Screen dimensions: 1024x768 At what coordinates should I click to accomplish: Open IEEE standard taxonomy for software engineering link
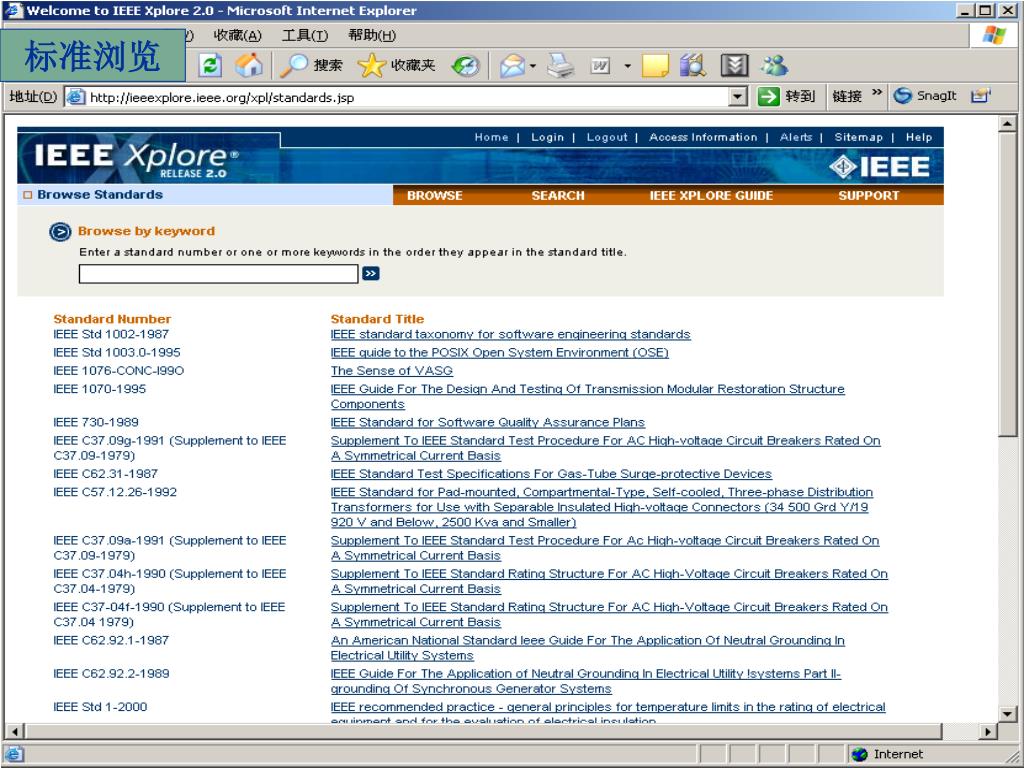pos(511,334)
